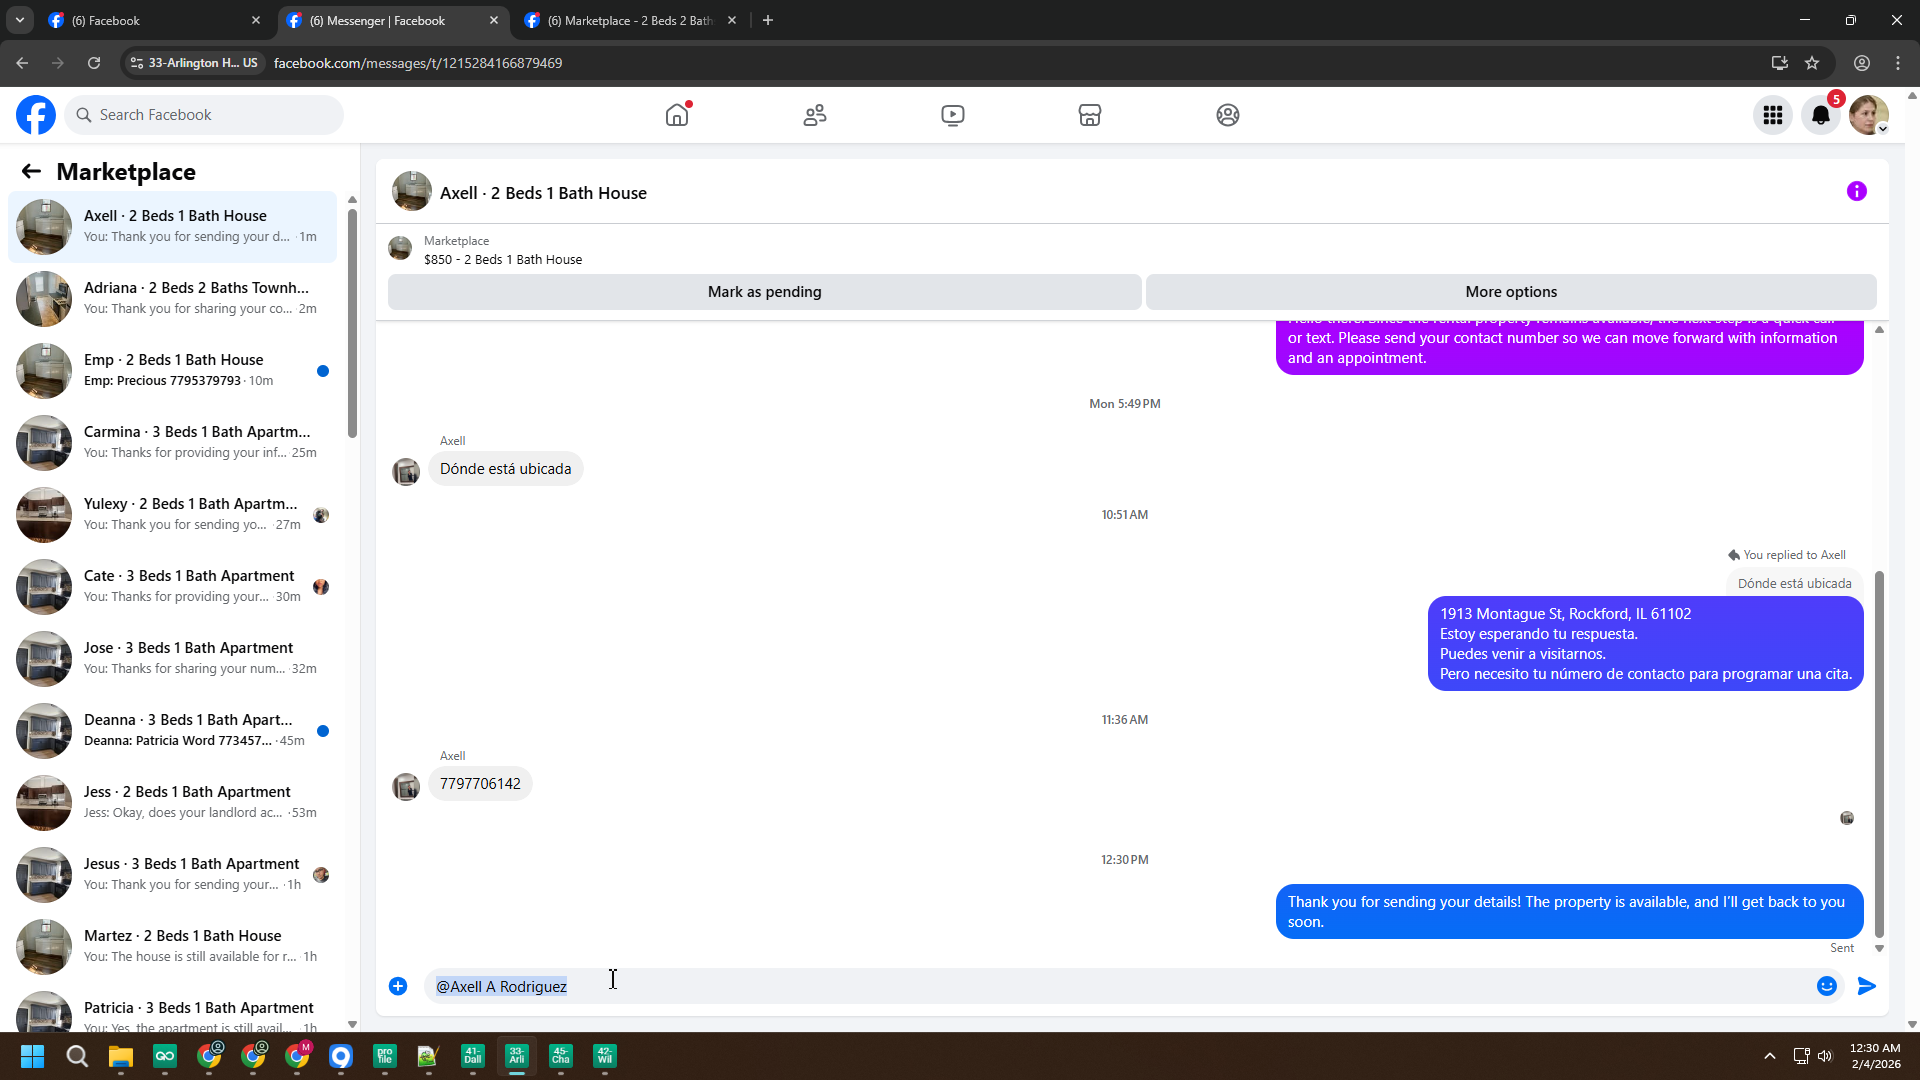Open the Marketplace storefront icon
Viewport: 1920px width, 1080px height.
coord(1090,115)
